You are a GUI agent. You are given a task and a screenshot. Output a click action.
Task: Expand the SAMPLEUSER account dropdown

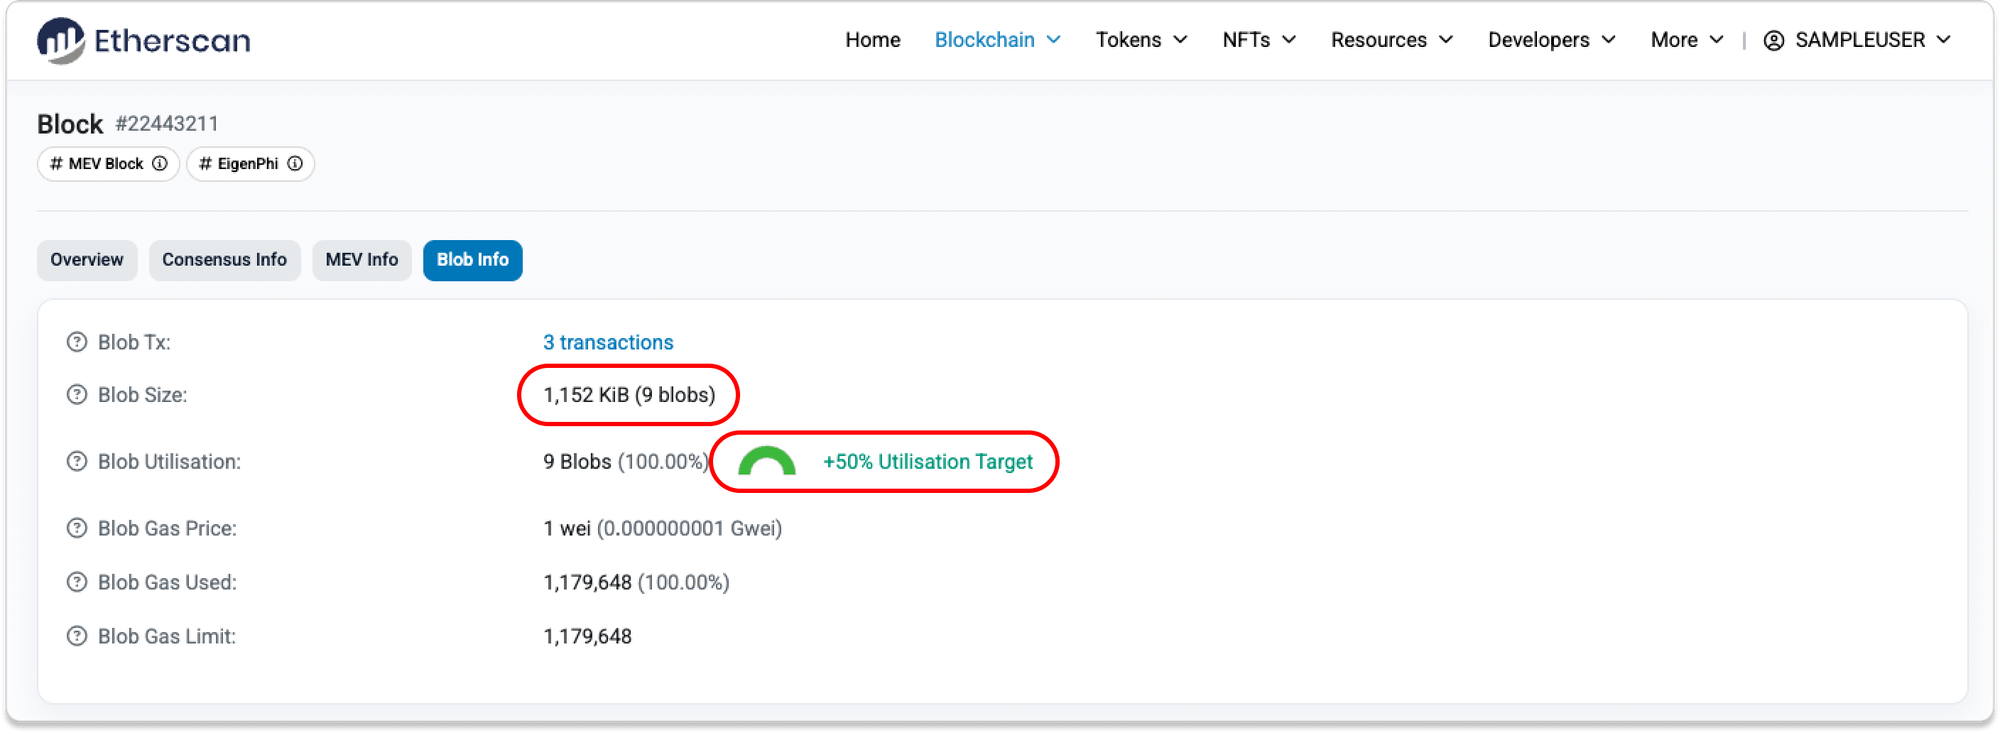point(1857,40)
